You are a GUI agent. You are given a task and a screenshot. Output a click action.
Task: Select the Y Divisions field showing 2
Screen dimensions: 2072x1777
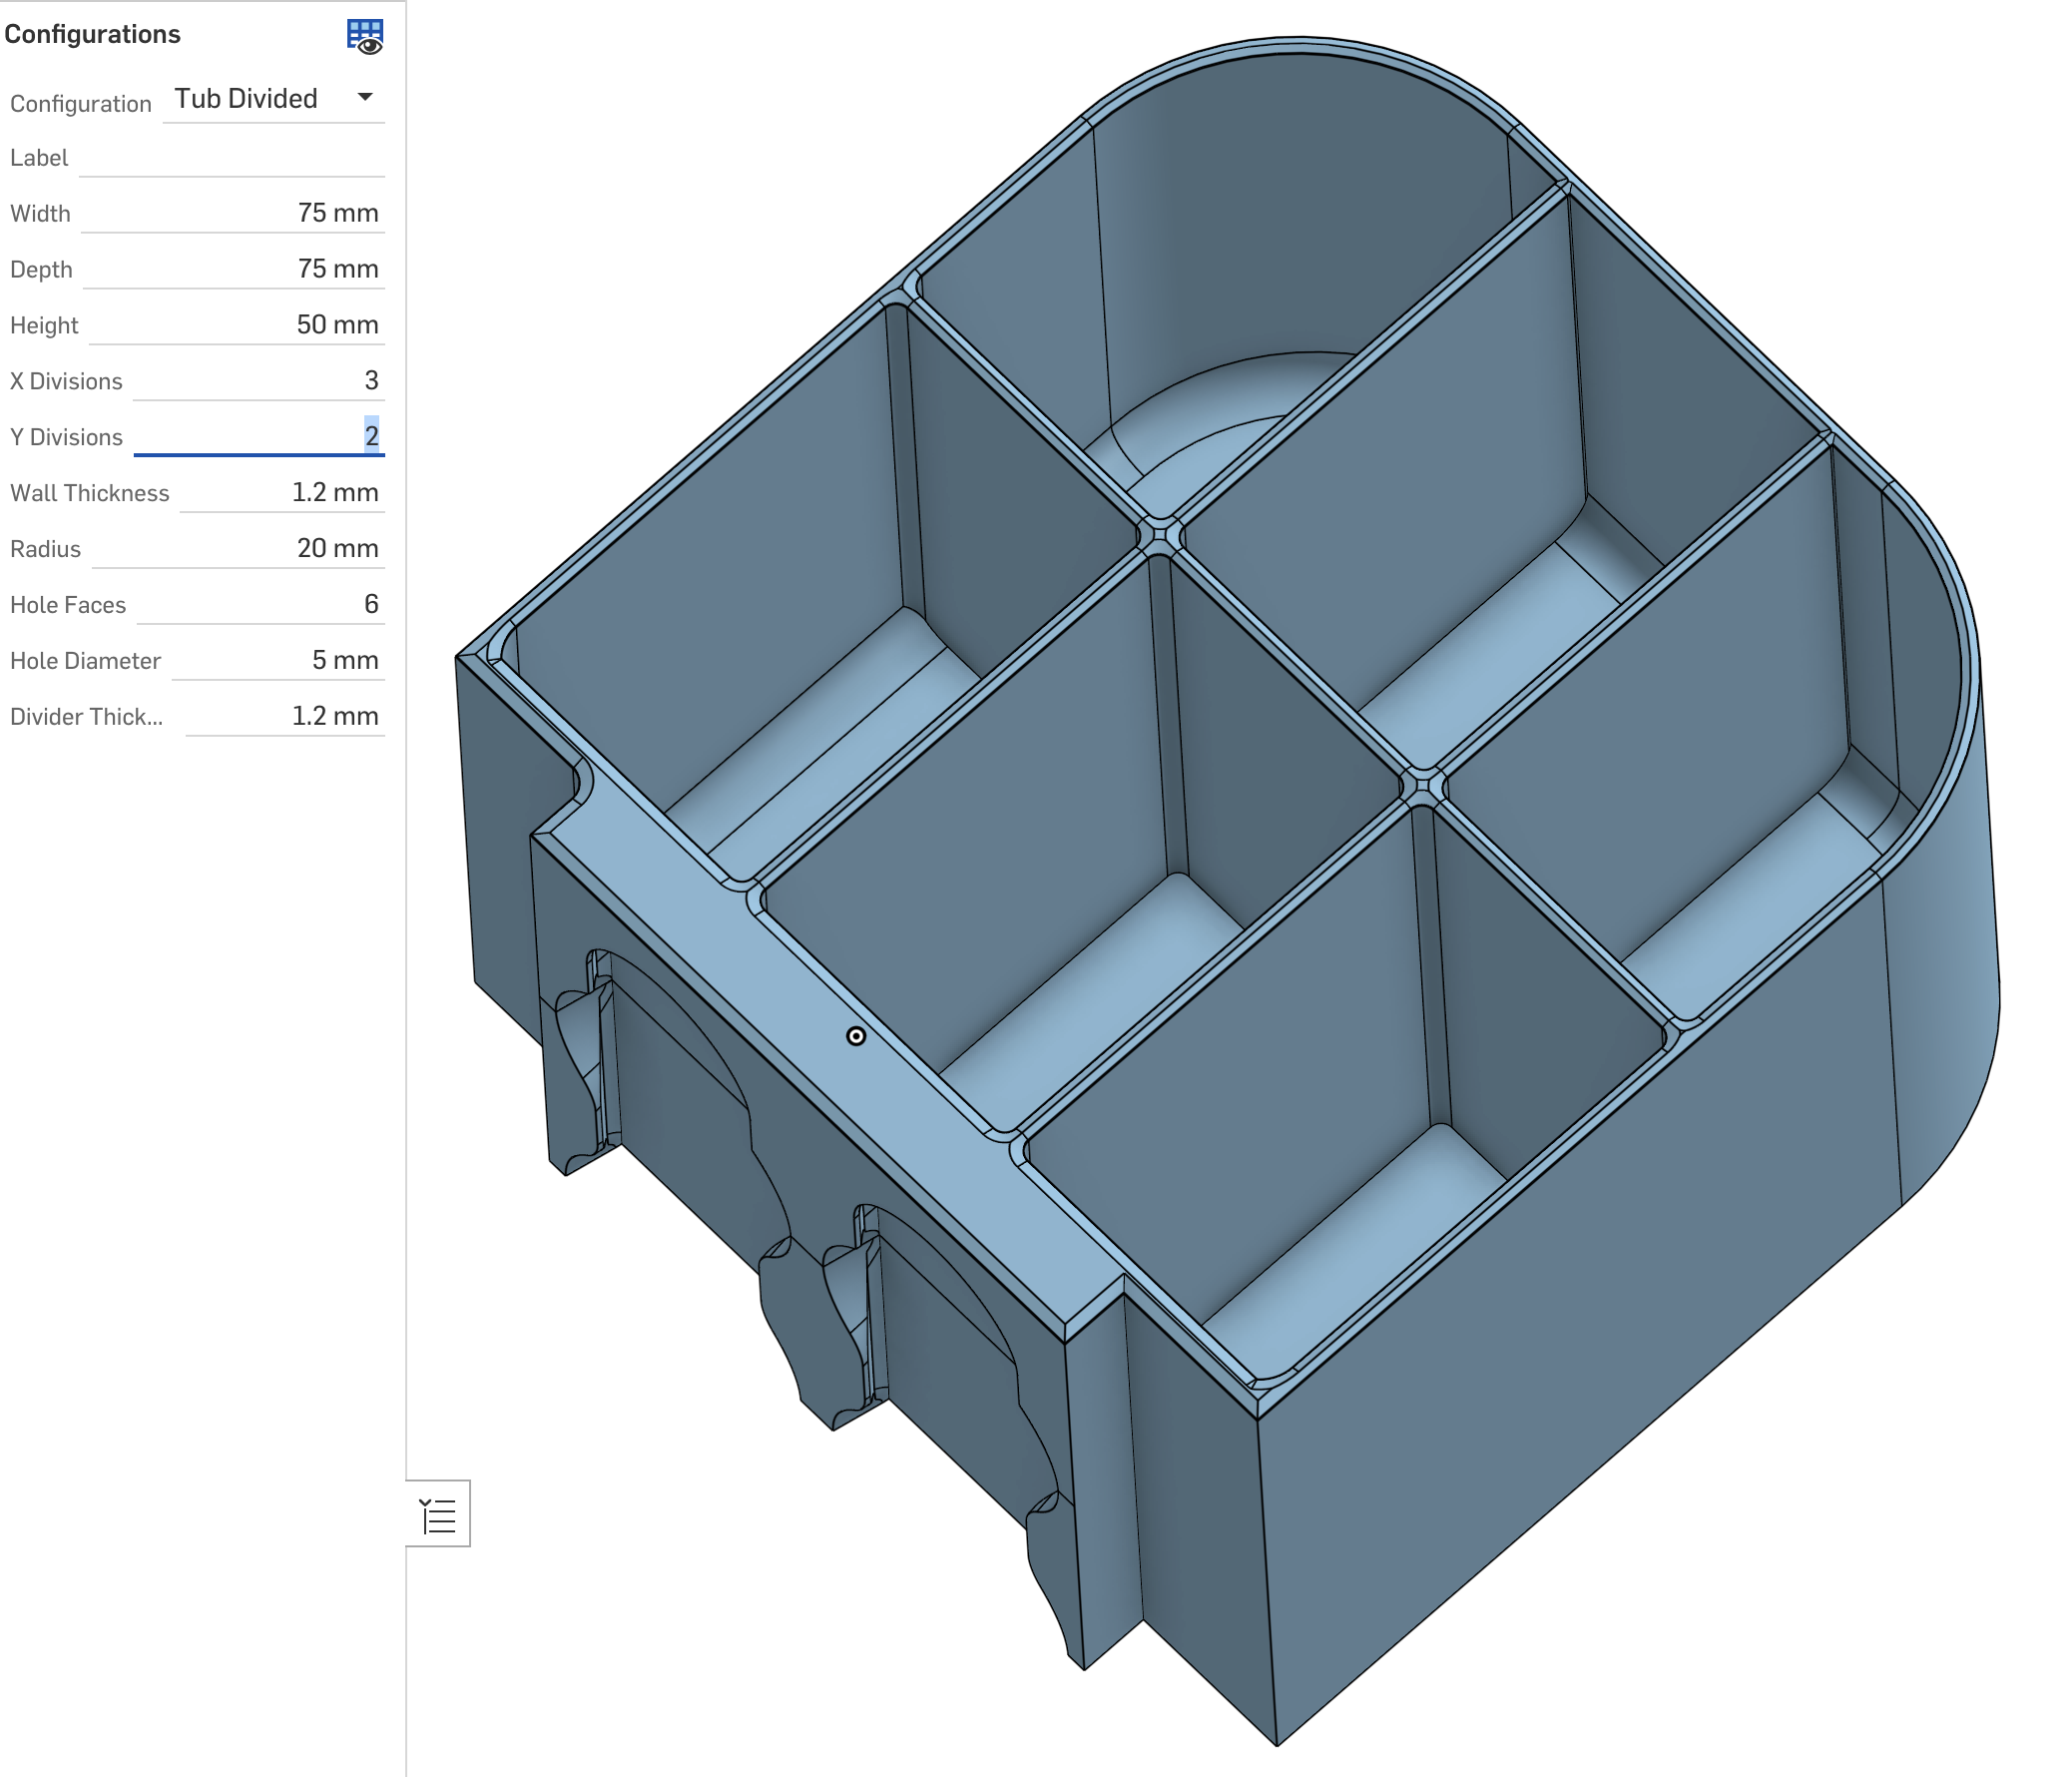[x=259, y=437]
